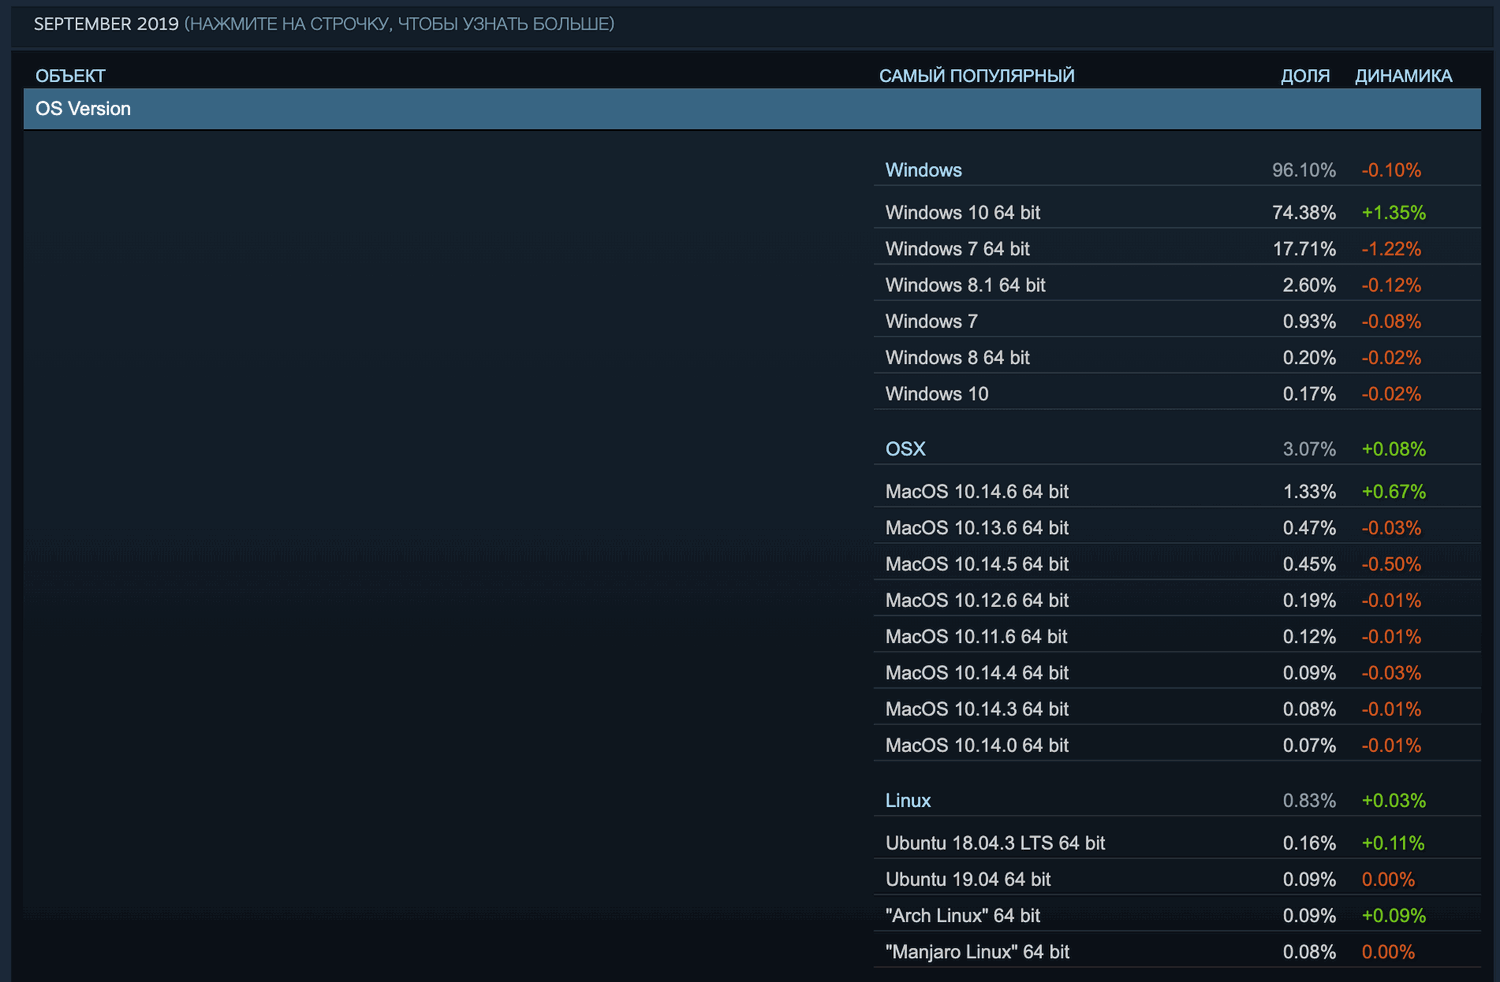Viewport: 1500px width, 982px height.
Task: Select the +0.03% change value for Linux
Action: point(1394,800)
